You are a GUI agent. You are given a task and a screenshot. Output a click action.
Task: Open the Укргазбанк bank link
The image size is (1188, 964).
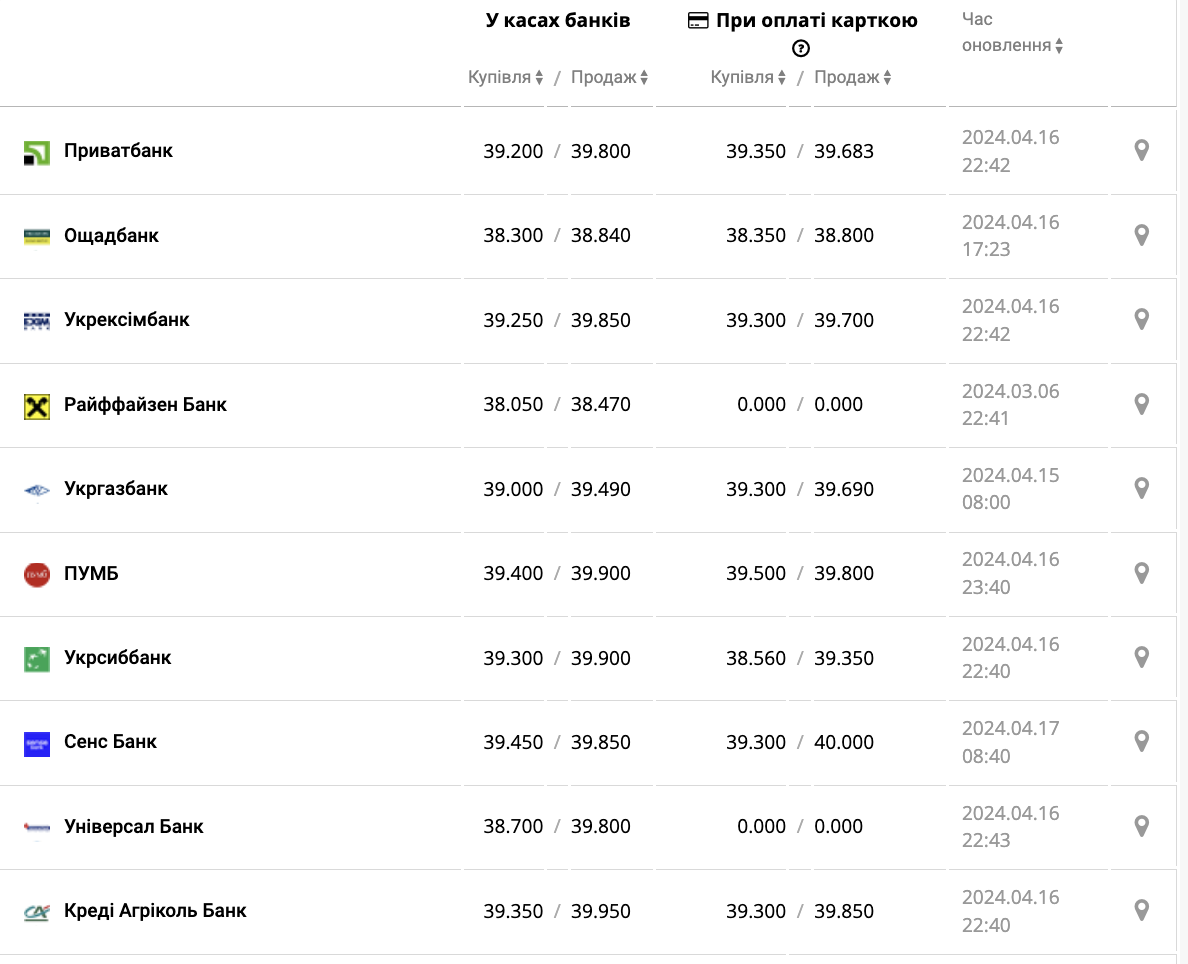pos(116,489)
